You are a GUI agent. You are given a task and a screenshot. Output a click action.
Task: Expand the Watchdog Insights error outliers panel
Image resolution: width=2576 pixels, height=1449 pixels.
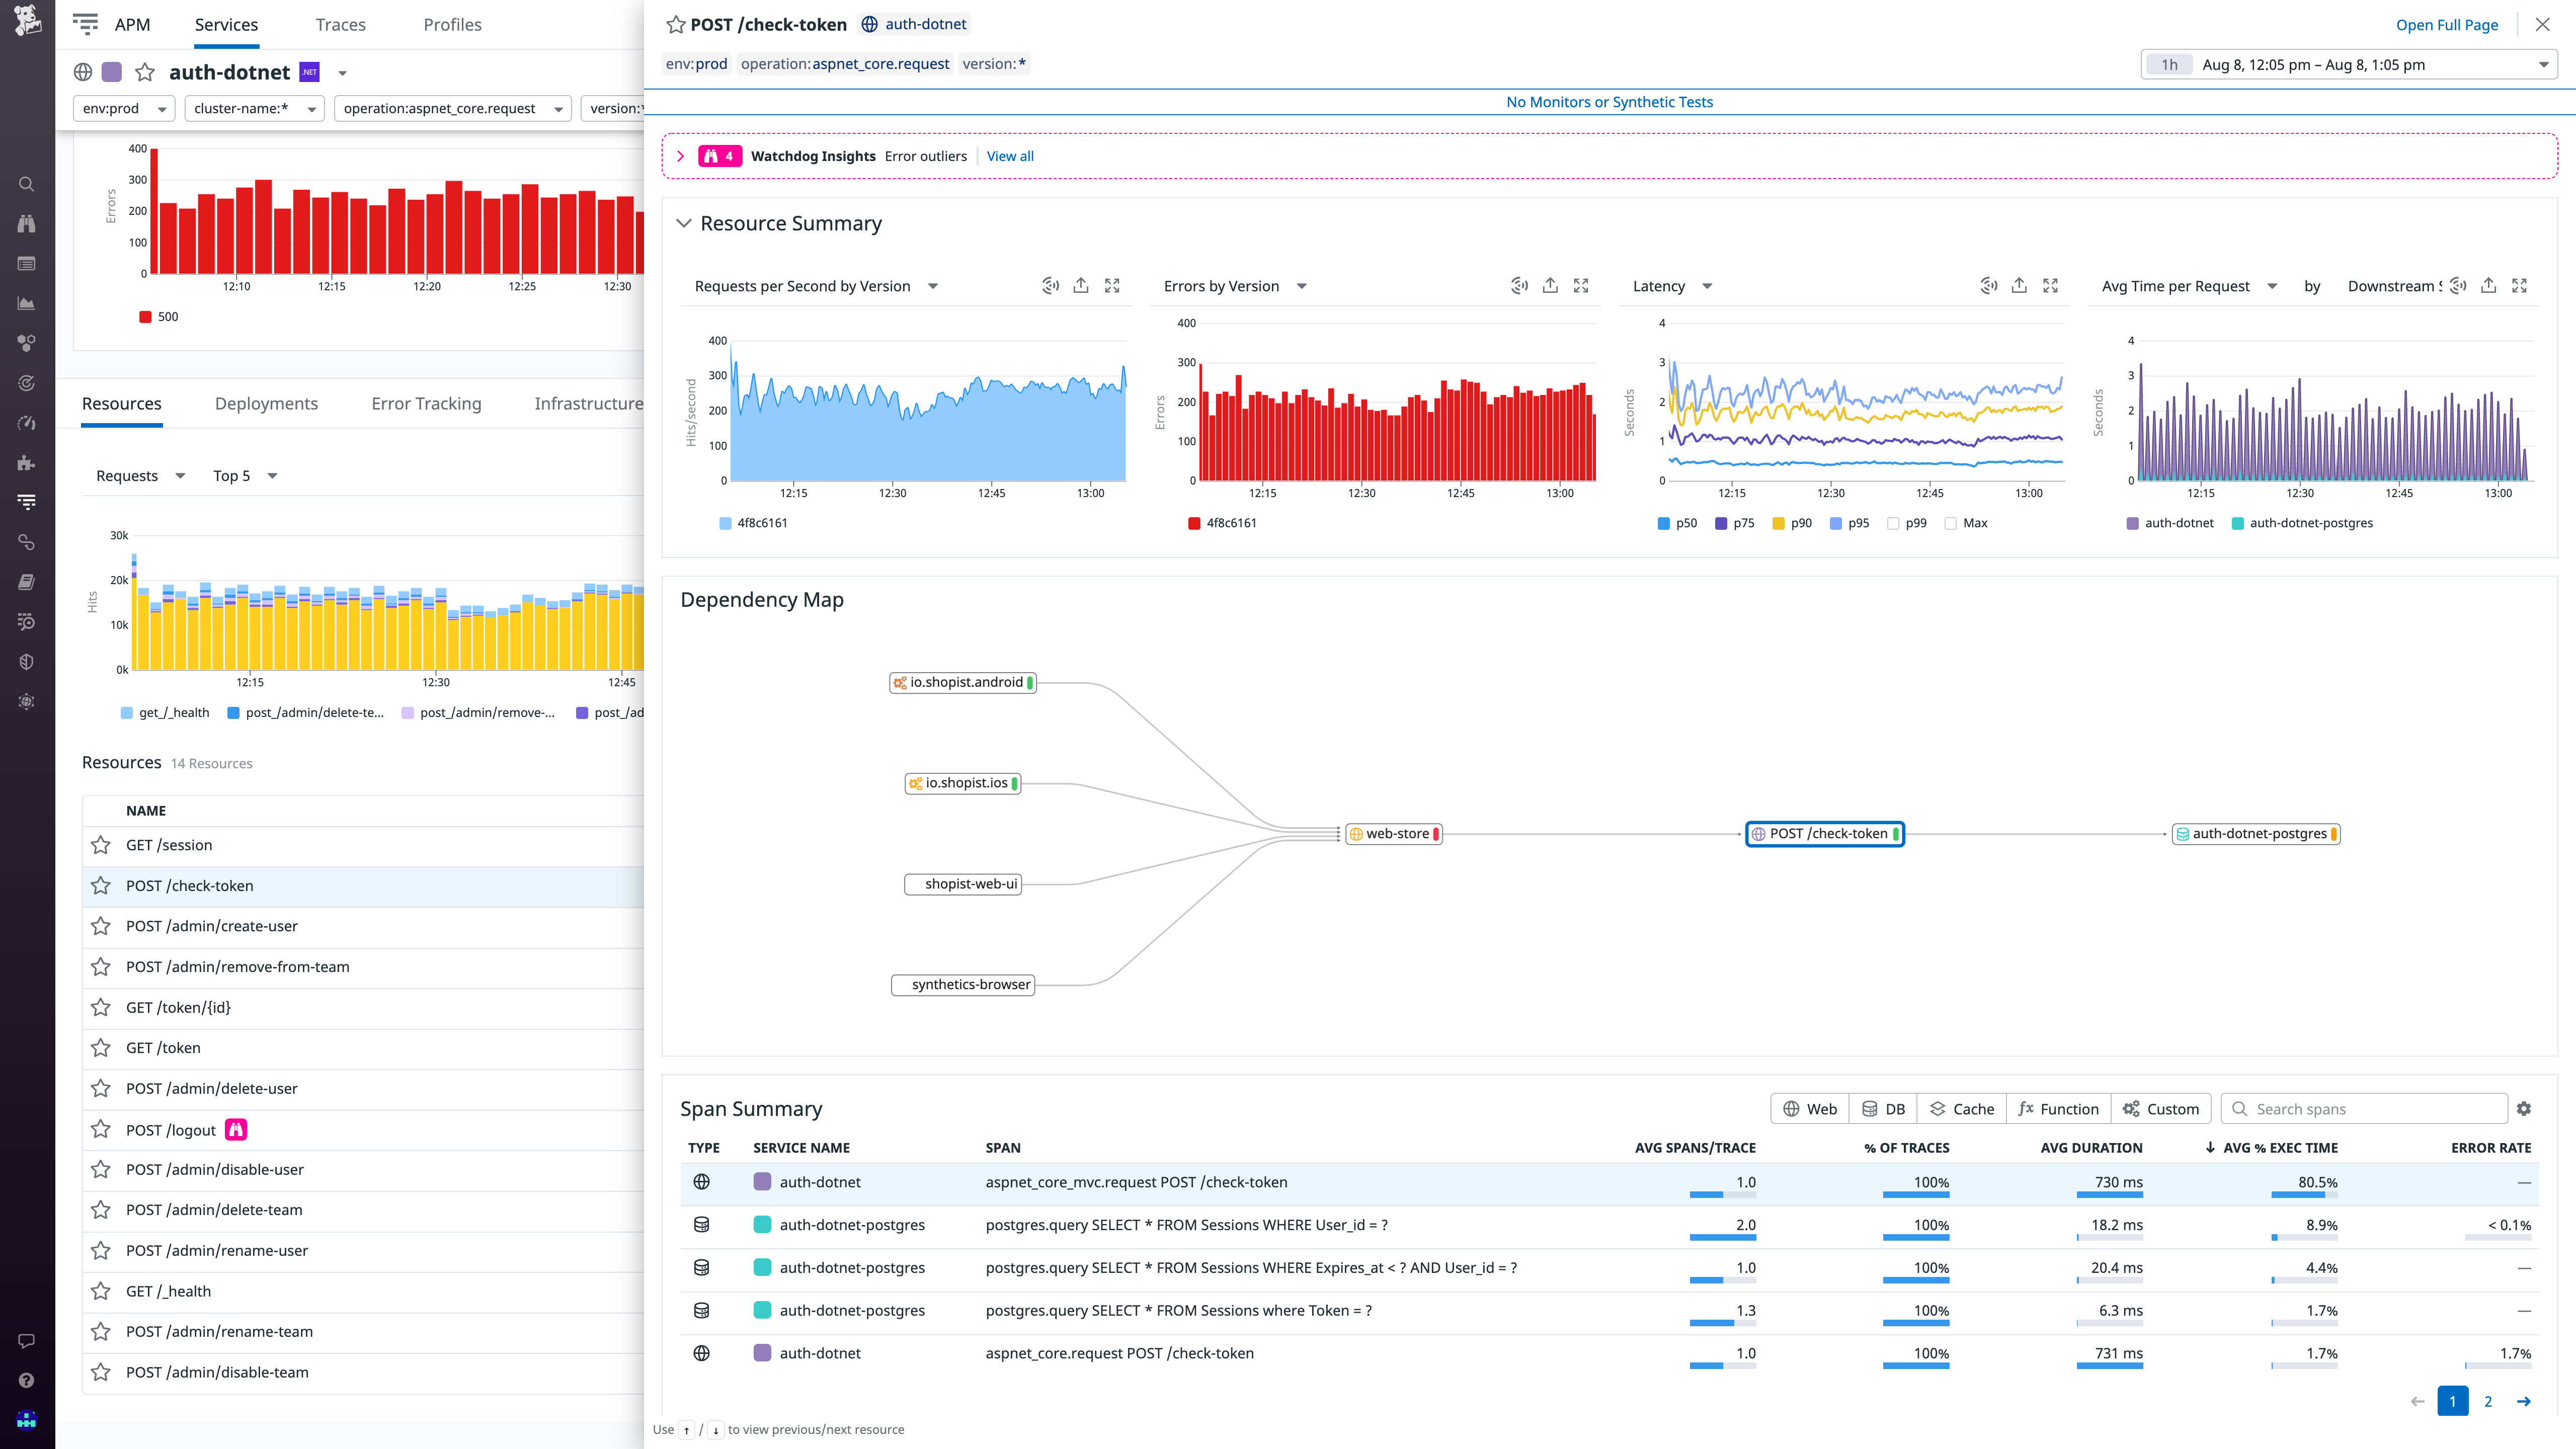(681, 155)
